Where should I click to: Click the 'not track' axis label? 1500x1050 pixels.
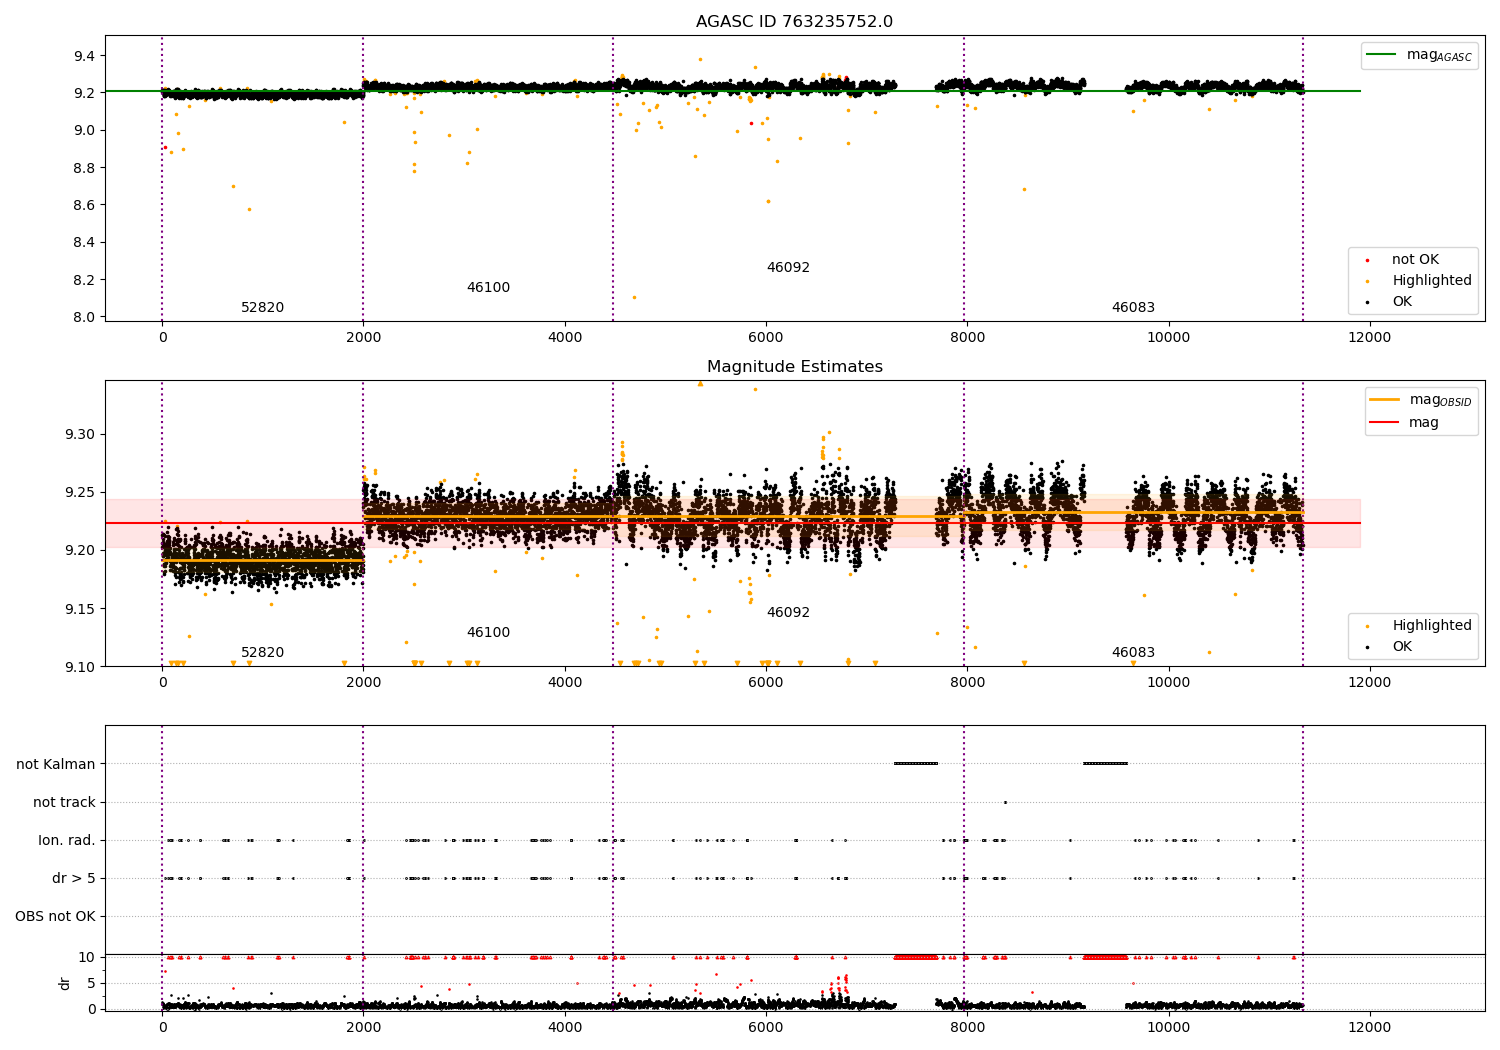coord(64,803)
